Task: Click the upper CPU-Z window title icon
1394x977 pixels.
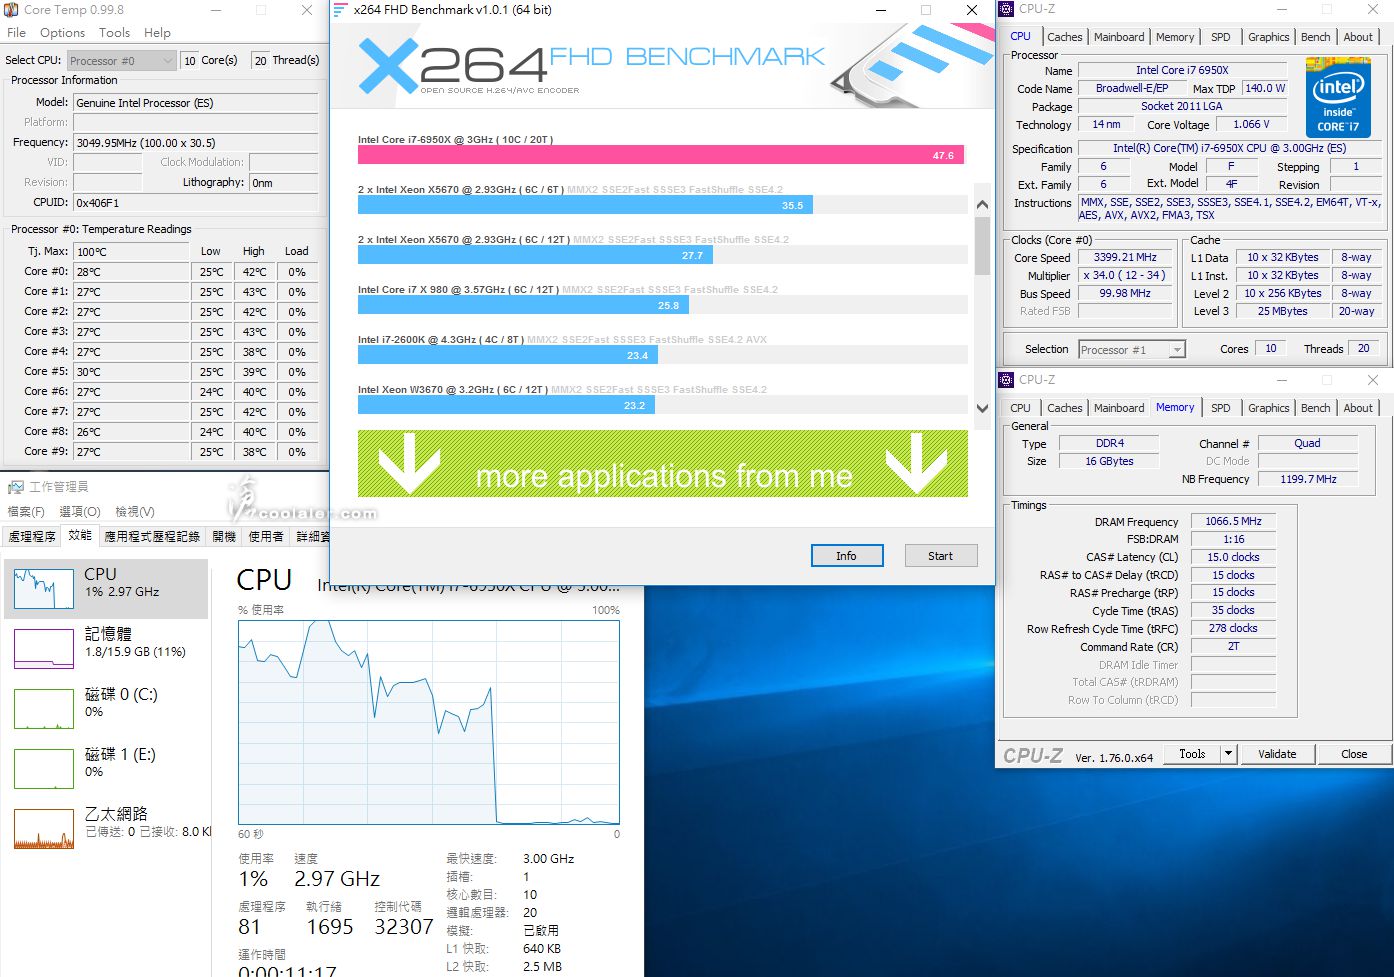Action: coord(1007,9)
